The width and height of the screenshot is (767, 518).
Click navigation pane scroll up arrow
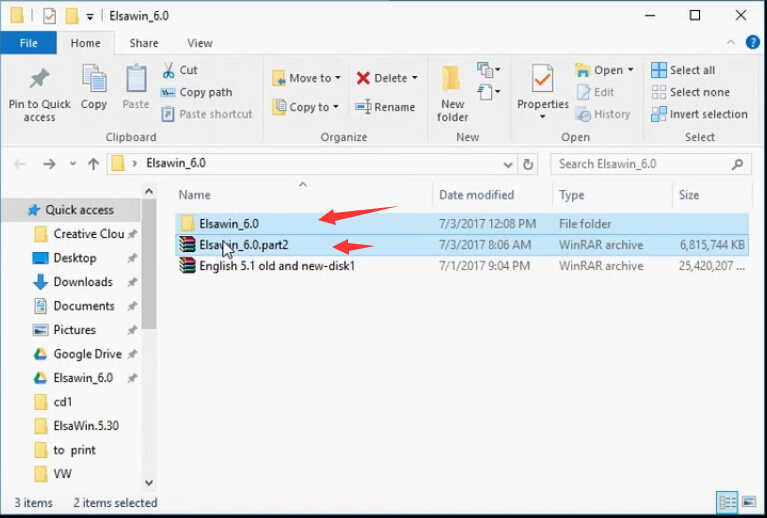tap(149, 191)
